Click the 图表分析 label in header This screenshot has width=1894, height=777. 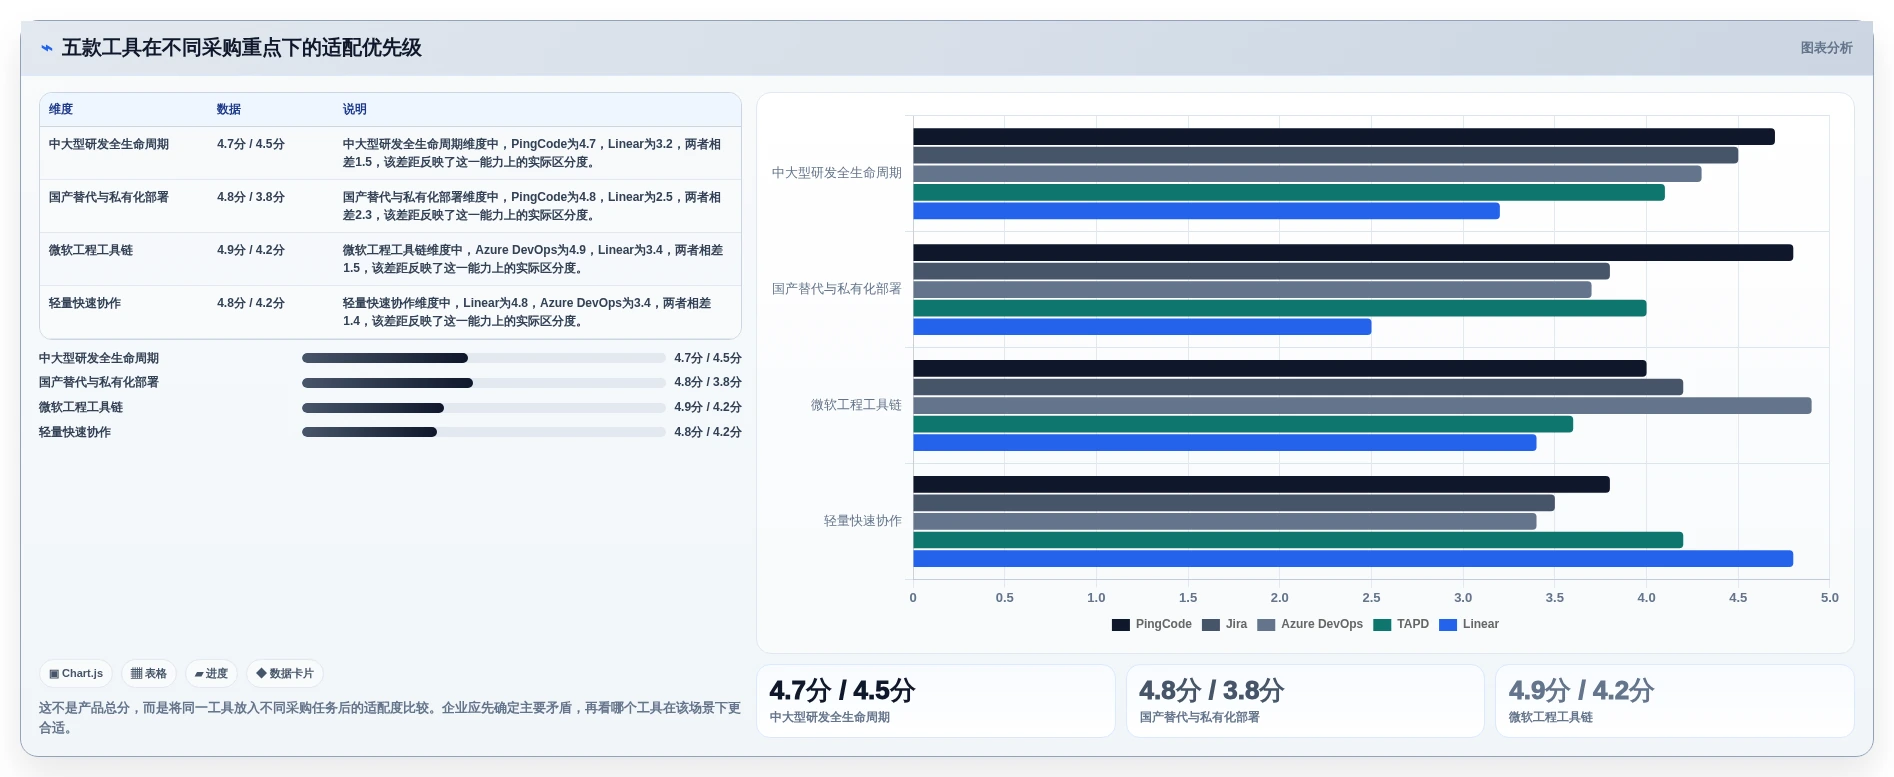[1826, 48]
